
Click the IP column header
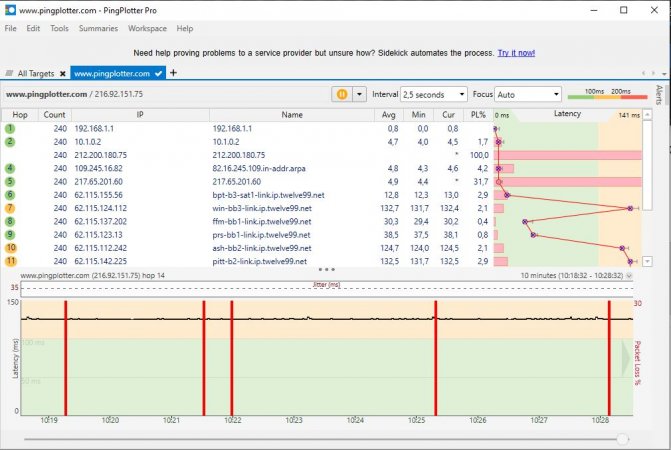pos(140,115)
